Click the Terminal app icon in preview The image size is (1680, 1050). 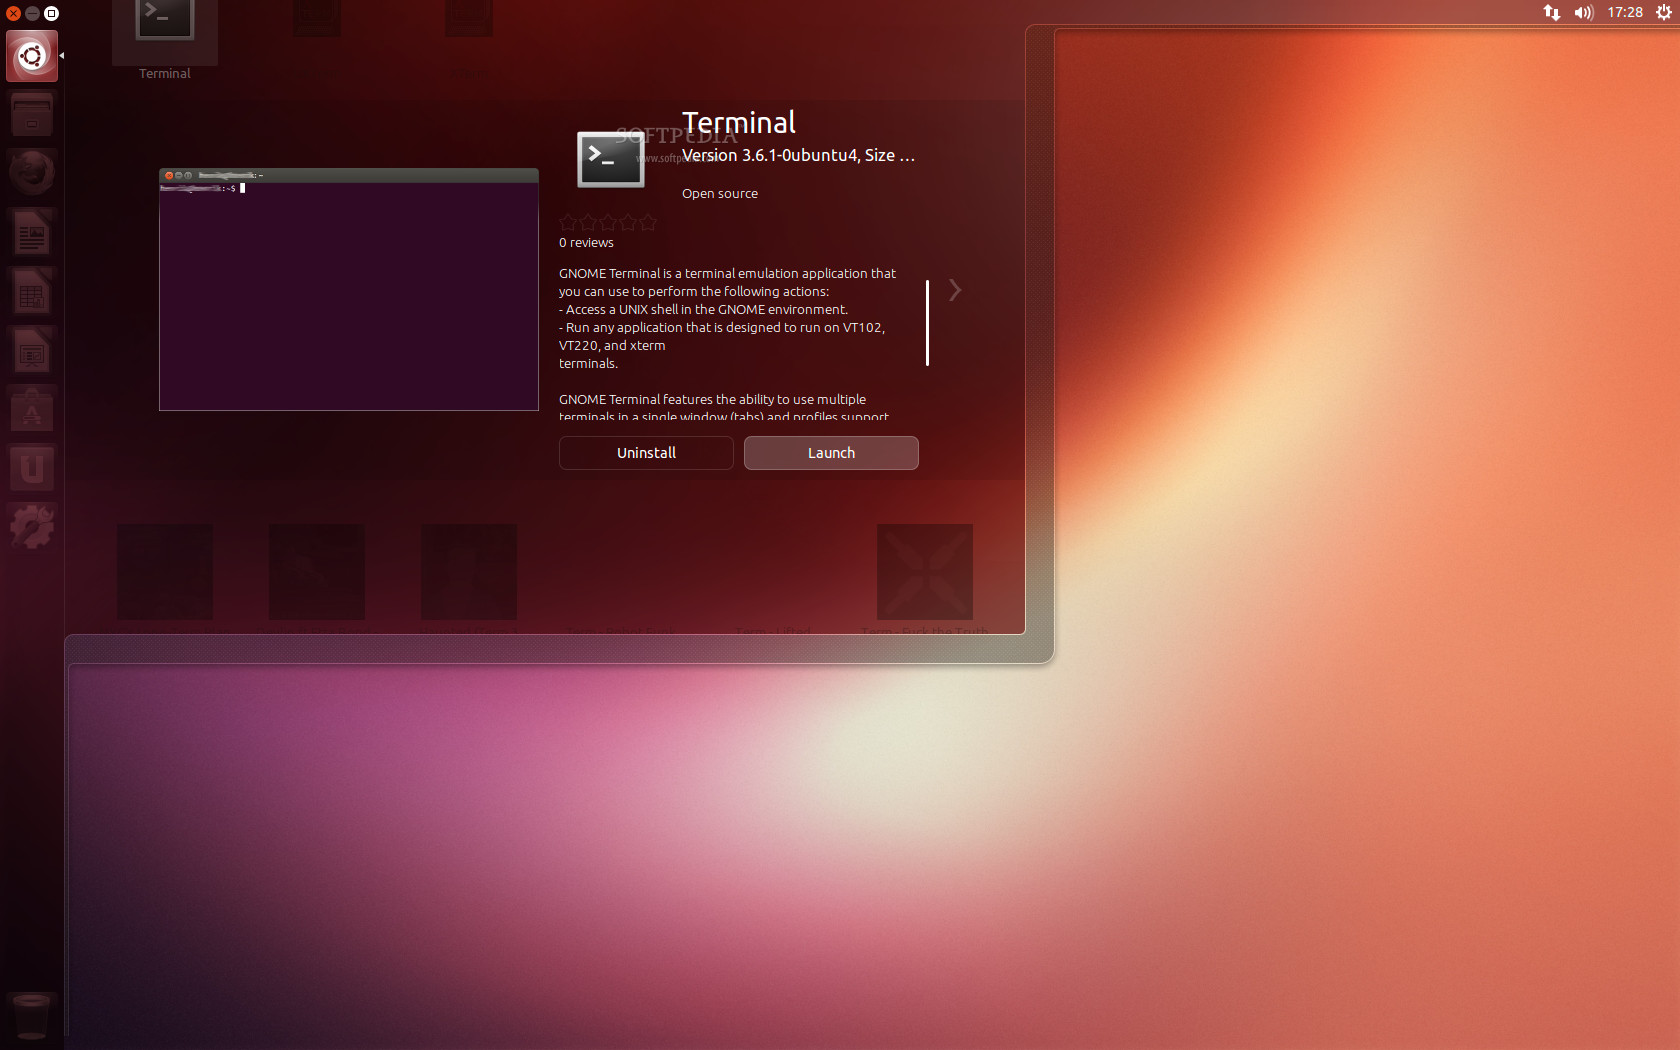click(x=610, y=159)
